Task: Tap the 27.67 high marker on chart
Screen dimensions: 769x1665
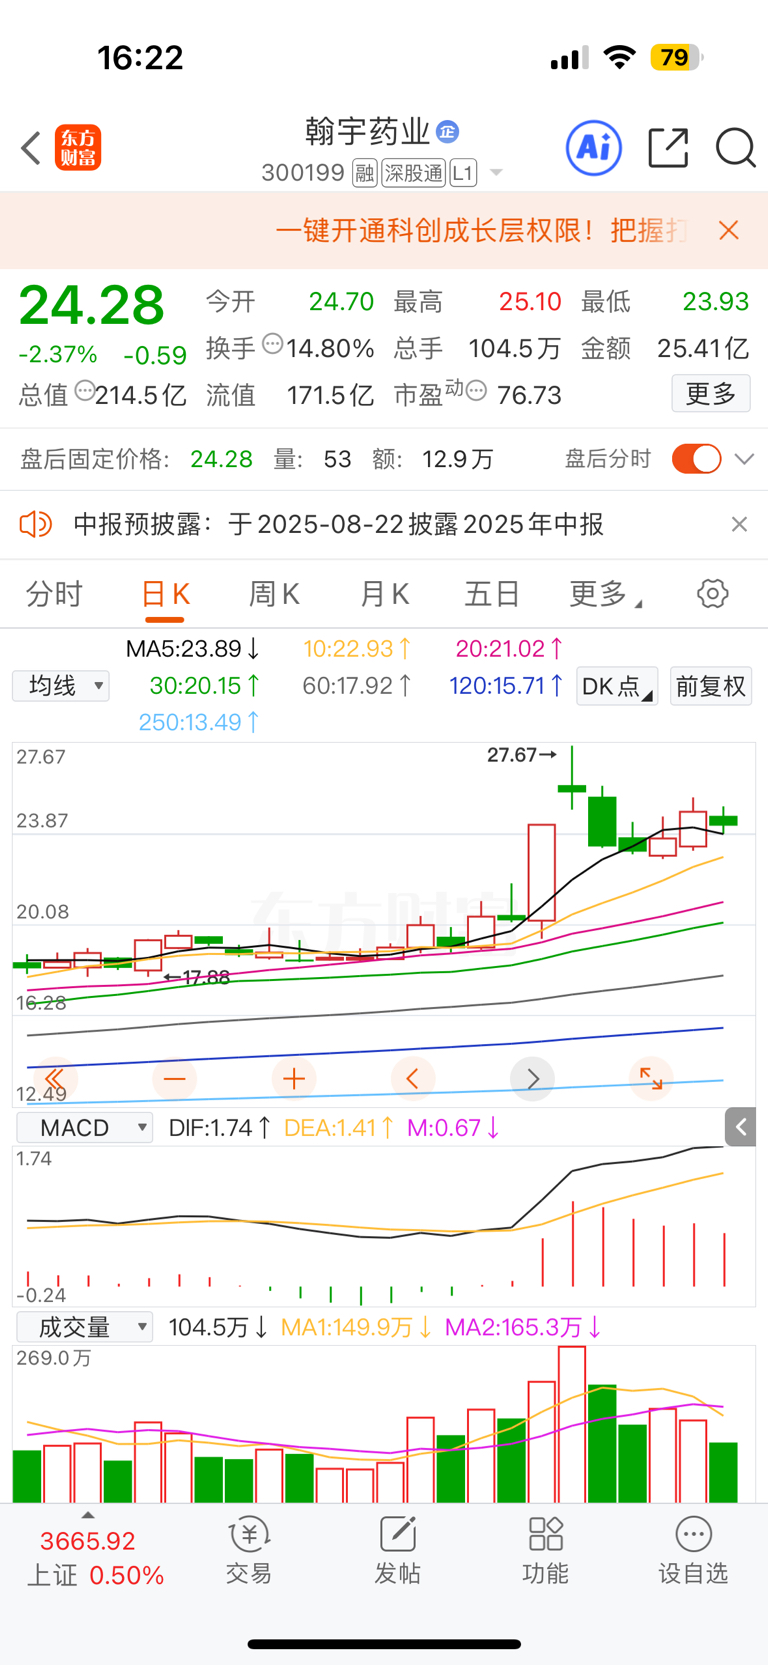Action: point(521,755)
